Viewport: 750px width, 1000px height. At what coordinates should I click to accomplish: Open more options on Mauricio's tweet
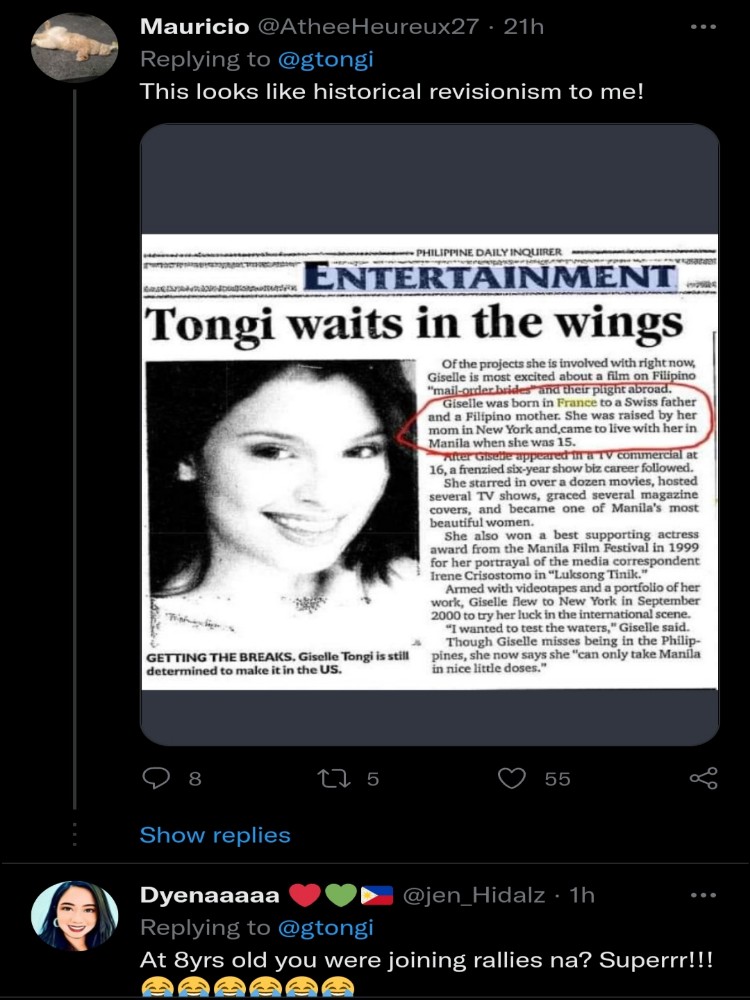coord(704,27)
